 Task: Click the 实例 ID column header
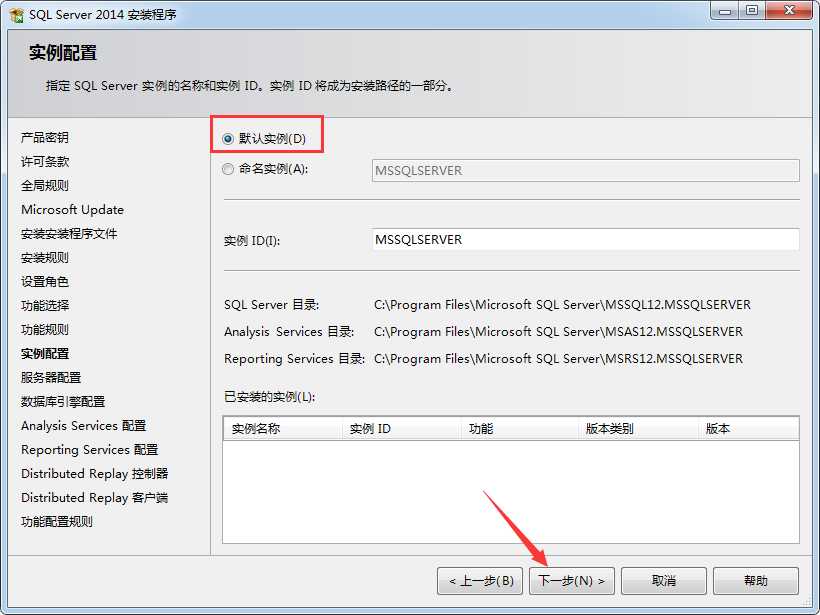click(x=401, y=429)
